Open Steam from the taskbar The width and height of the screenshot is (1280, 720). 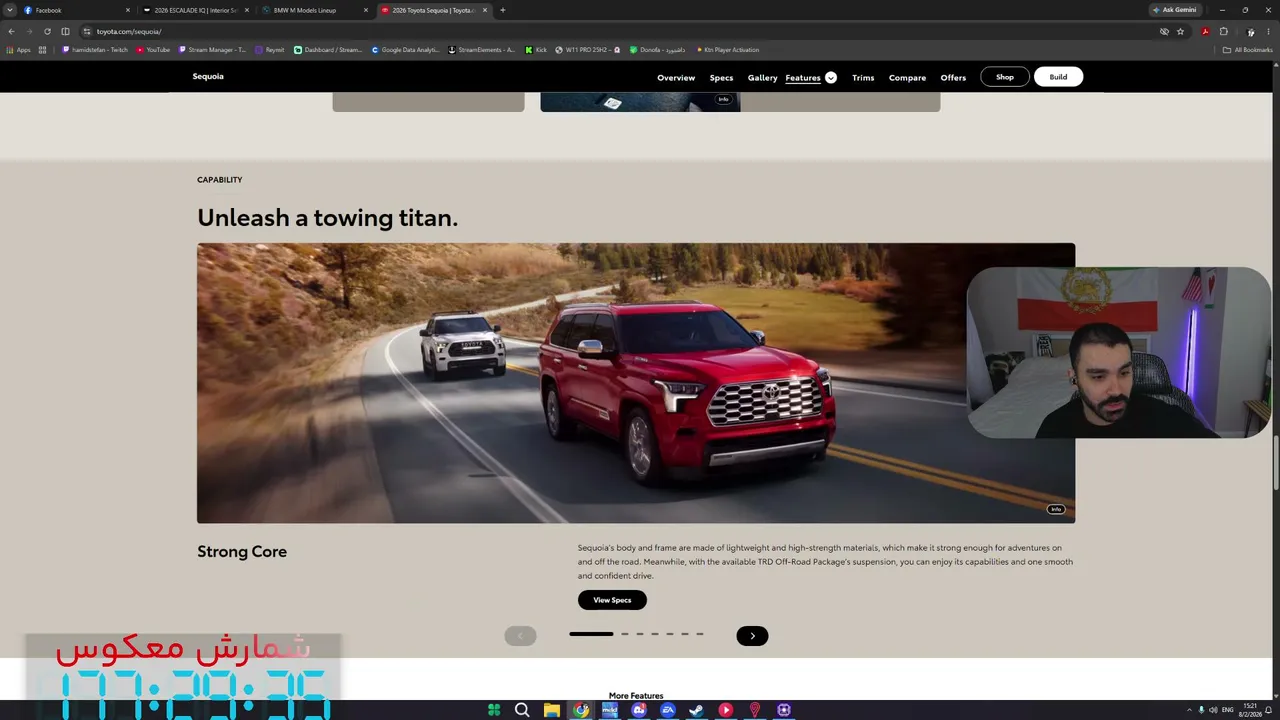697,710
